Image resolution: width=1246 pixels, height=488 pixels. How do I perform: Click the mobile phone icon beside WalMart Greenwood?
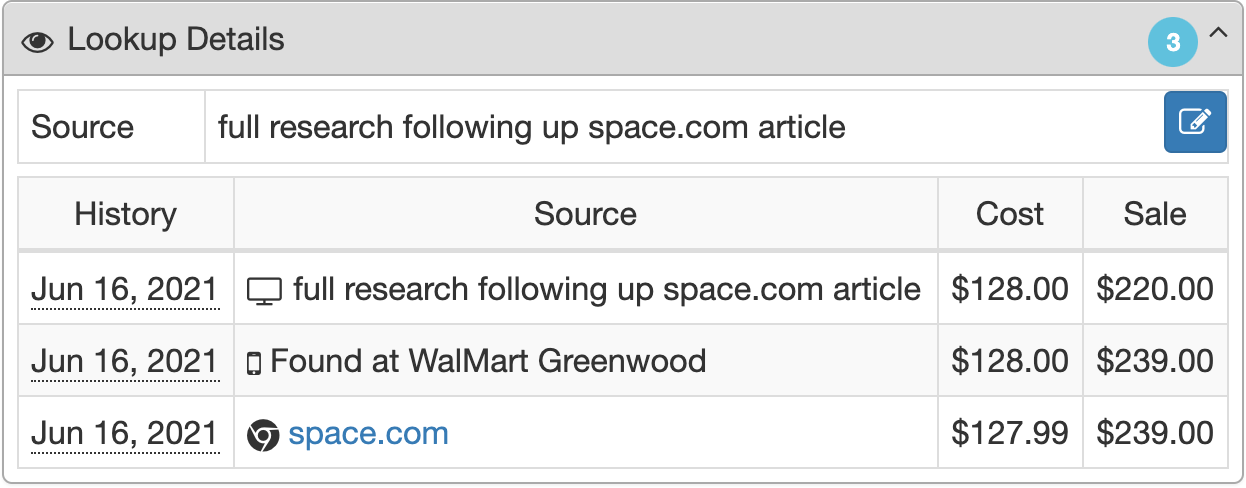coord(254,363)
